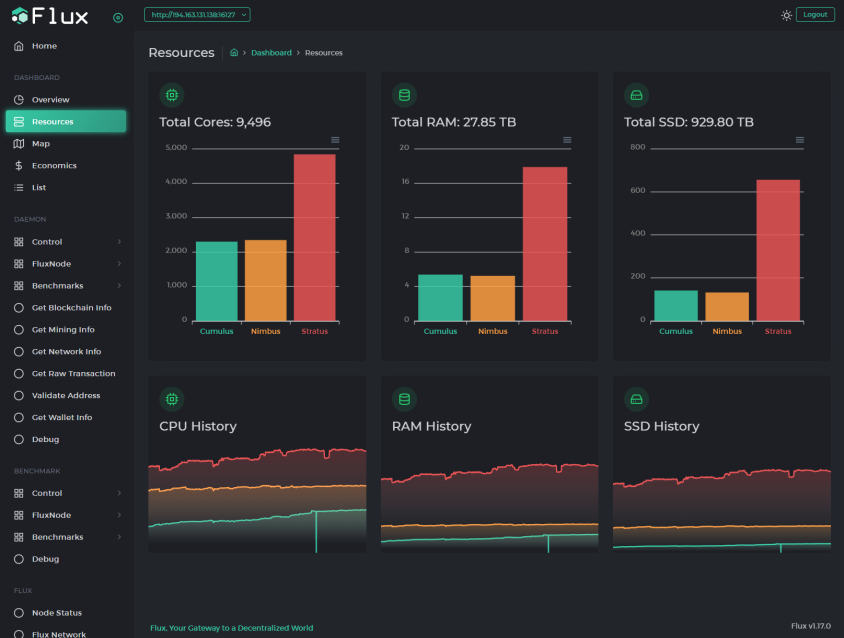Click RAM History database icon
The width and height of the screenshot is (844, 638).
pos(404,399)
